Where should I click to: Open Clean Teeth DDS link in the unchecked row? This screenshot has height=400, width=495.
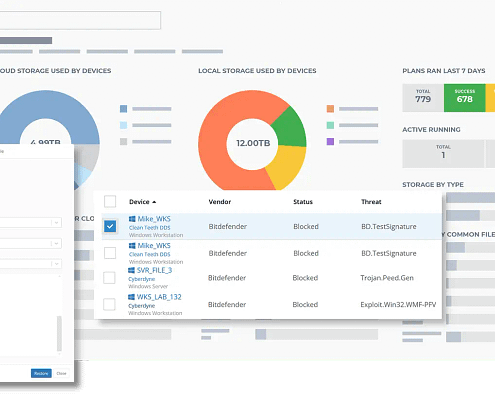tap(150, 254)
